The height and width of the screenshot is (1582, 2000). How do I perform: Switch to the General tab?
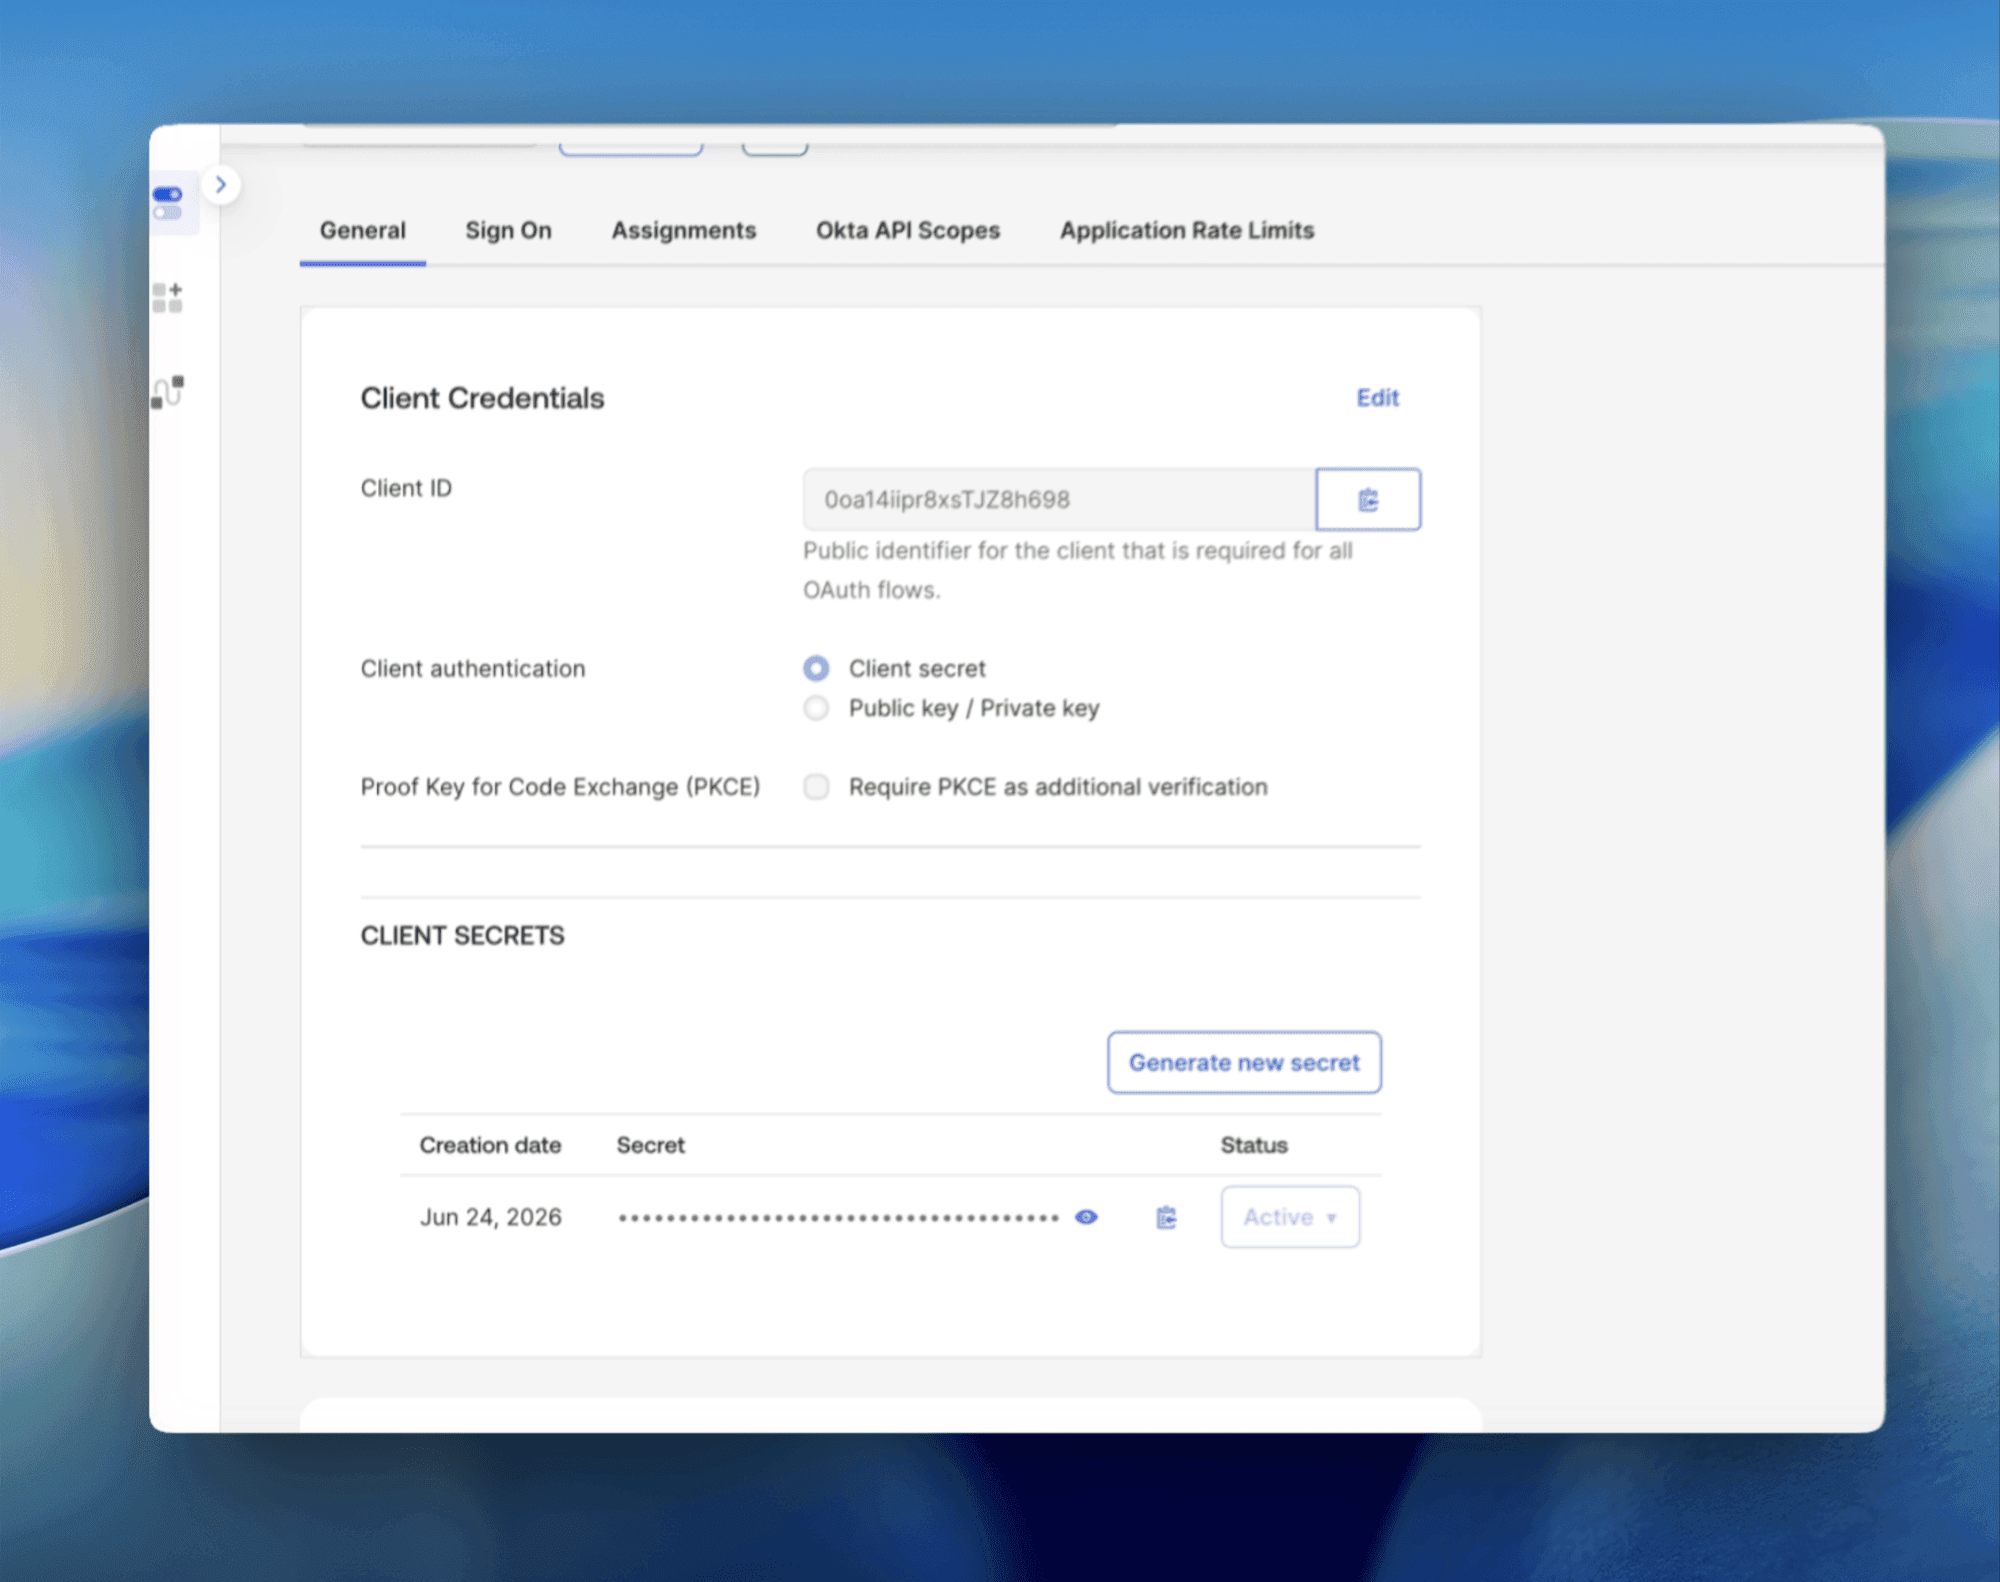tap(363, 231)
